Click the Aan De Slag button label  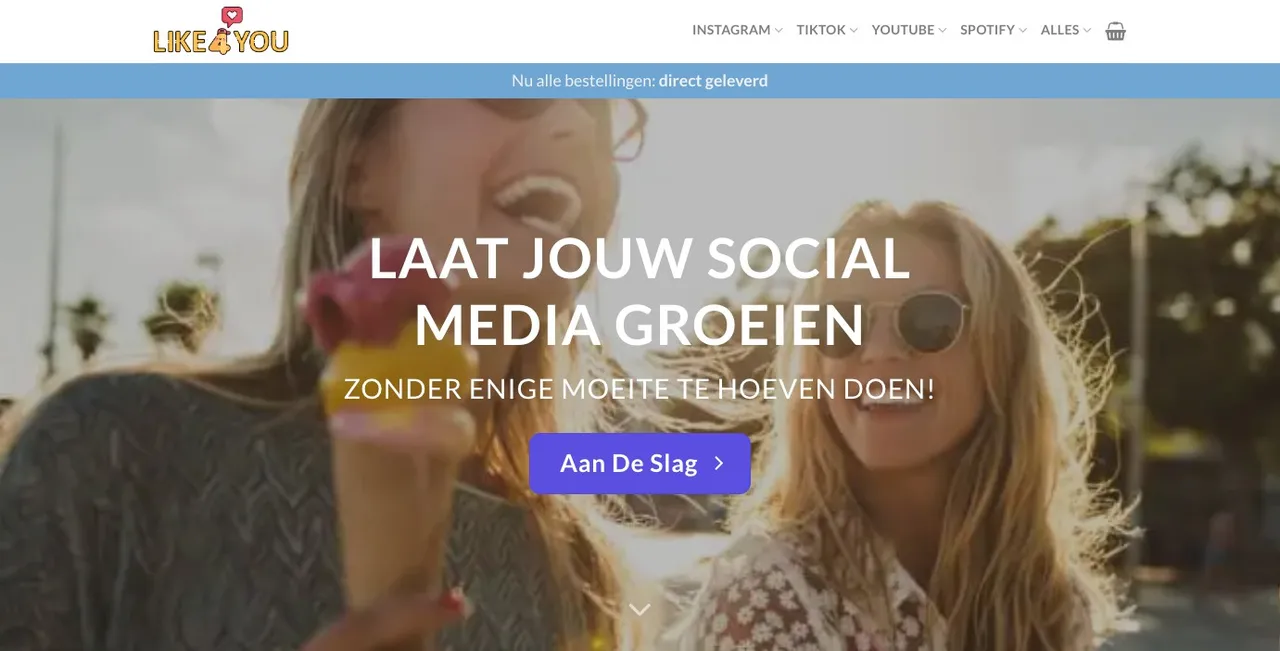tap(628, 463)
